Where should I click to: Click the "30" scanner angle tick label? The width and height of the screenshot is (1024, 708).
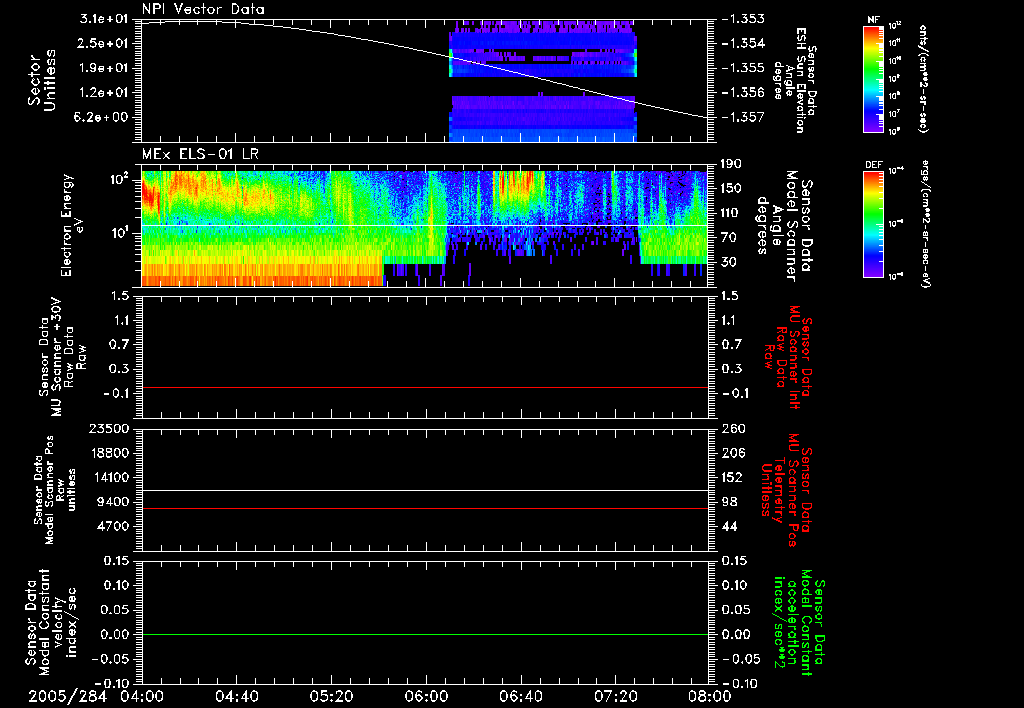729,262
